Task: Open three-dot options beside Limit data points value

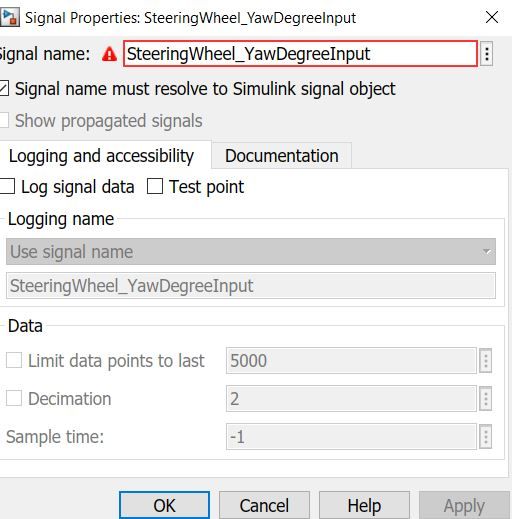Action: tap(486, 360)
